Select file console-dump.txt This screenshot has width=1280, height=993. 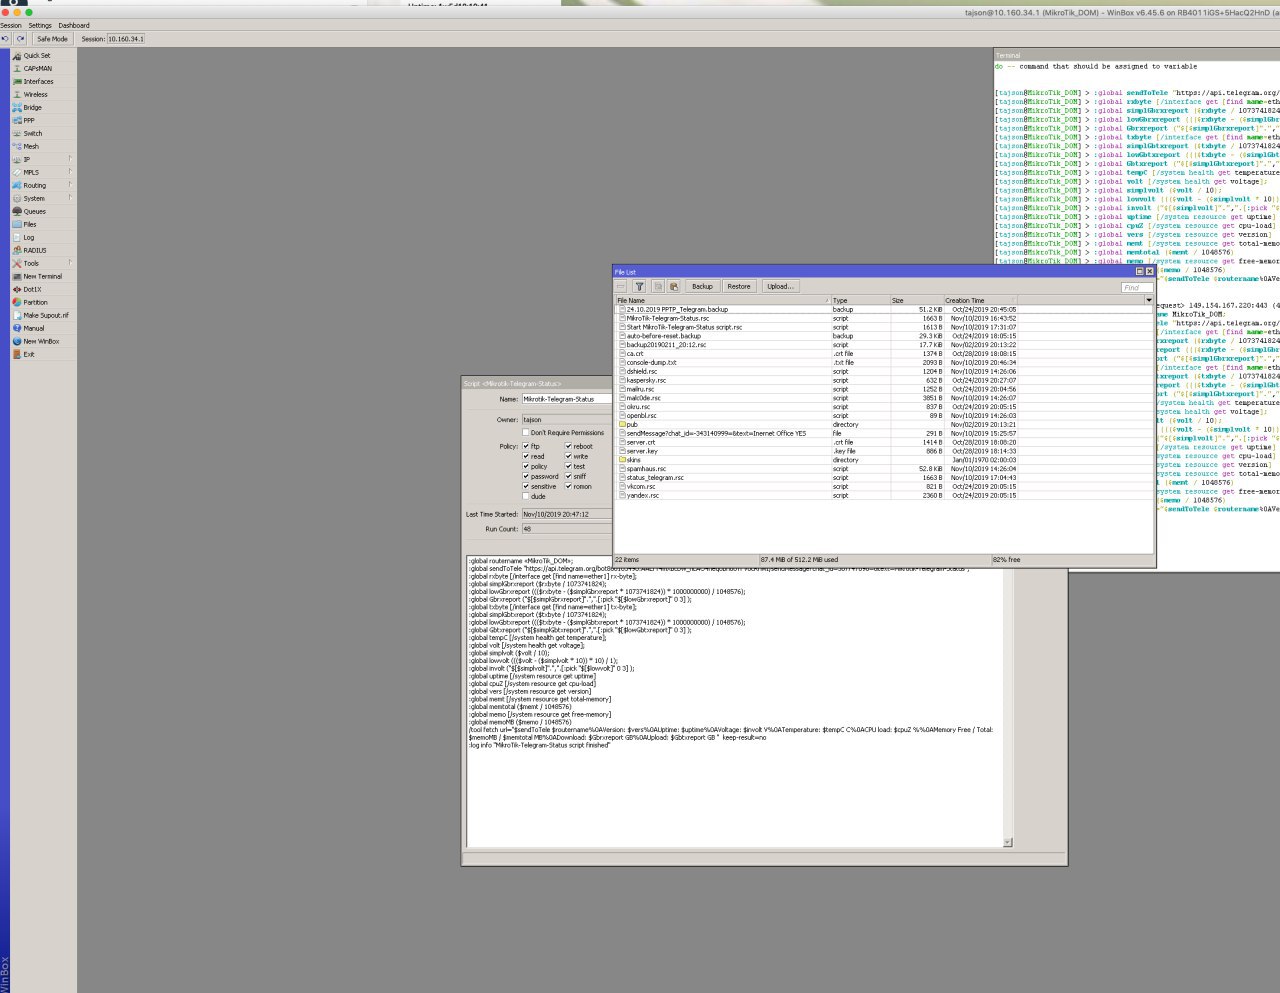[x=883, y=363]
